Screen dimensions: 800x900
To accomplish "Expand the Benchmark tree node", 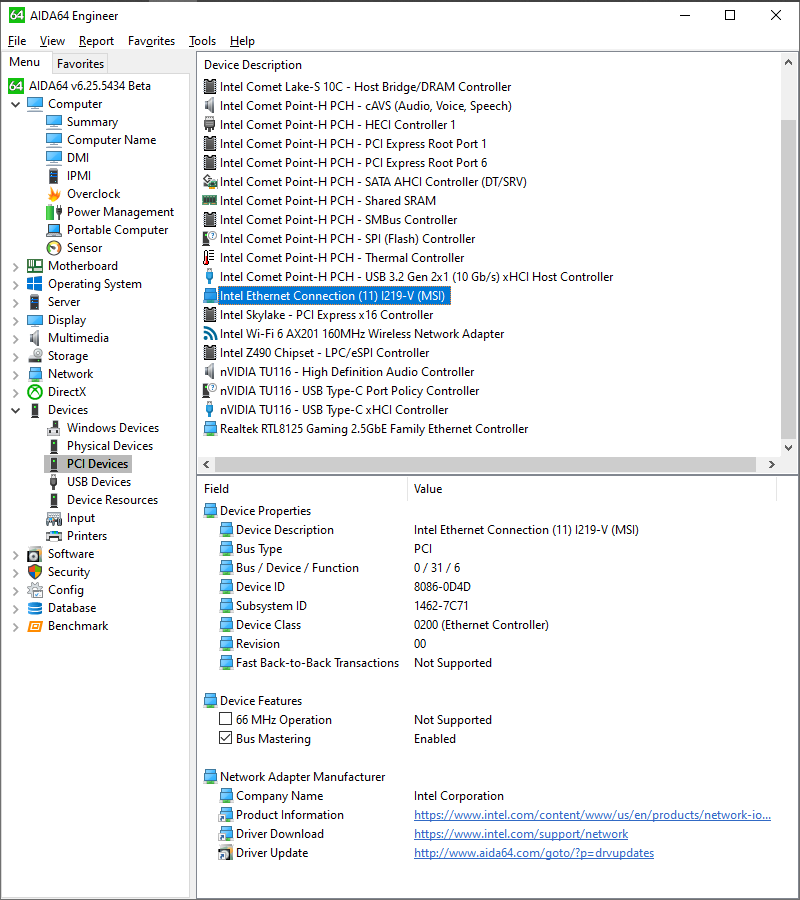I will click(15, 627).
